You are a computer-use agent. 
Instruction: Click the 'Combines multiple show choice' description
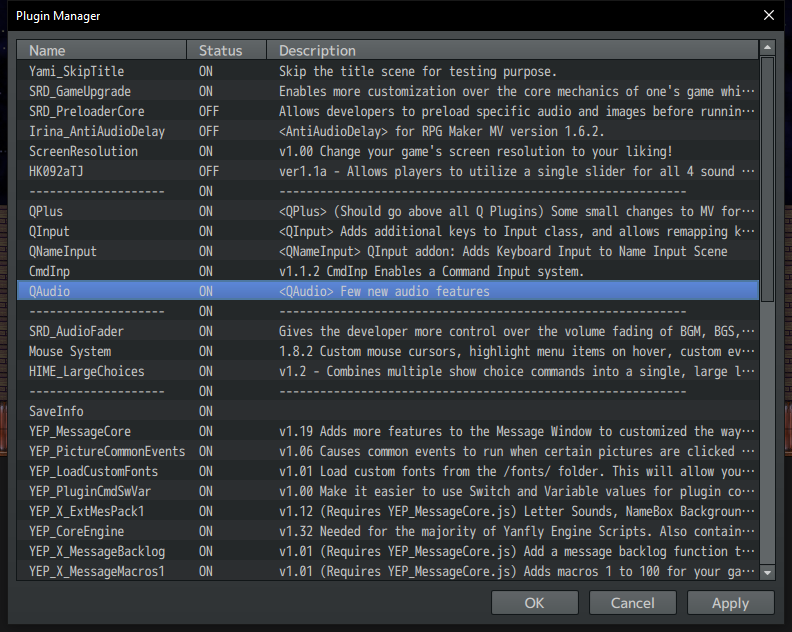pos(516,371)
